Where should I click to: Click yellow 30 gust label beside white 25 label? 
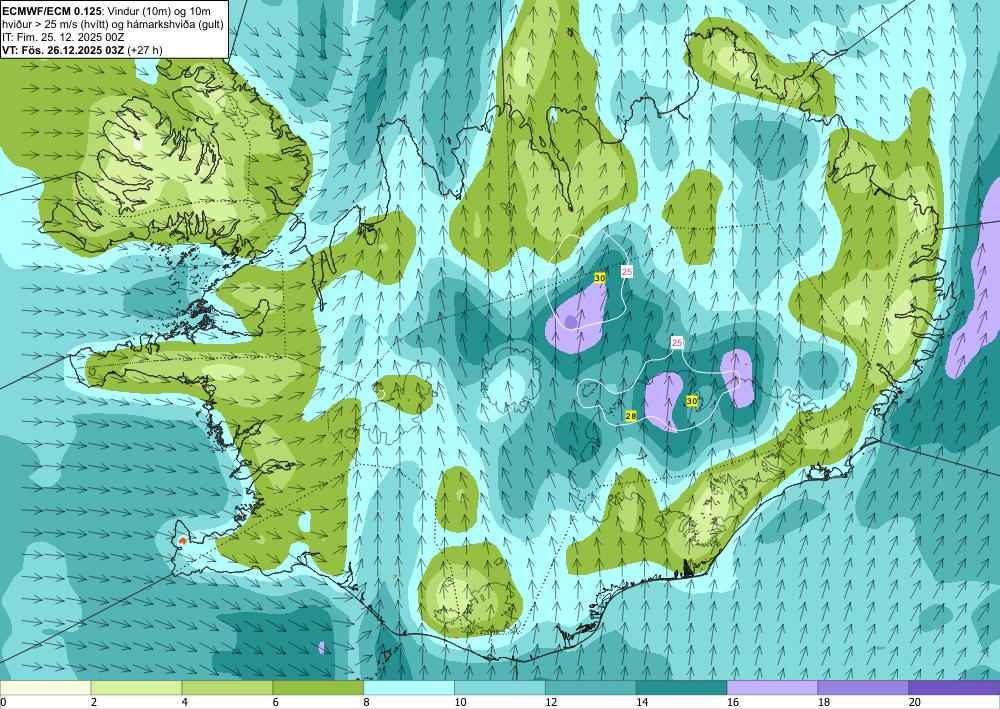tap(599, 278)
